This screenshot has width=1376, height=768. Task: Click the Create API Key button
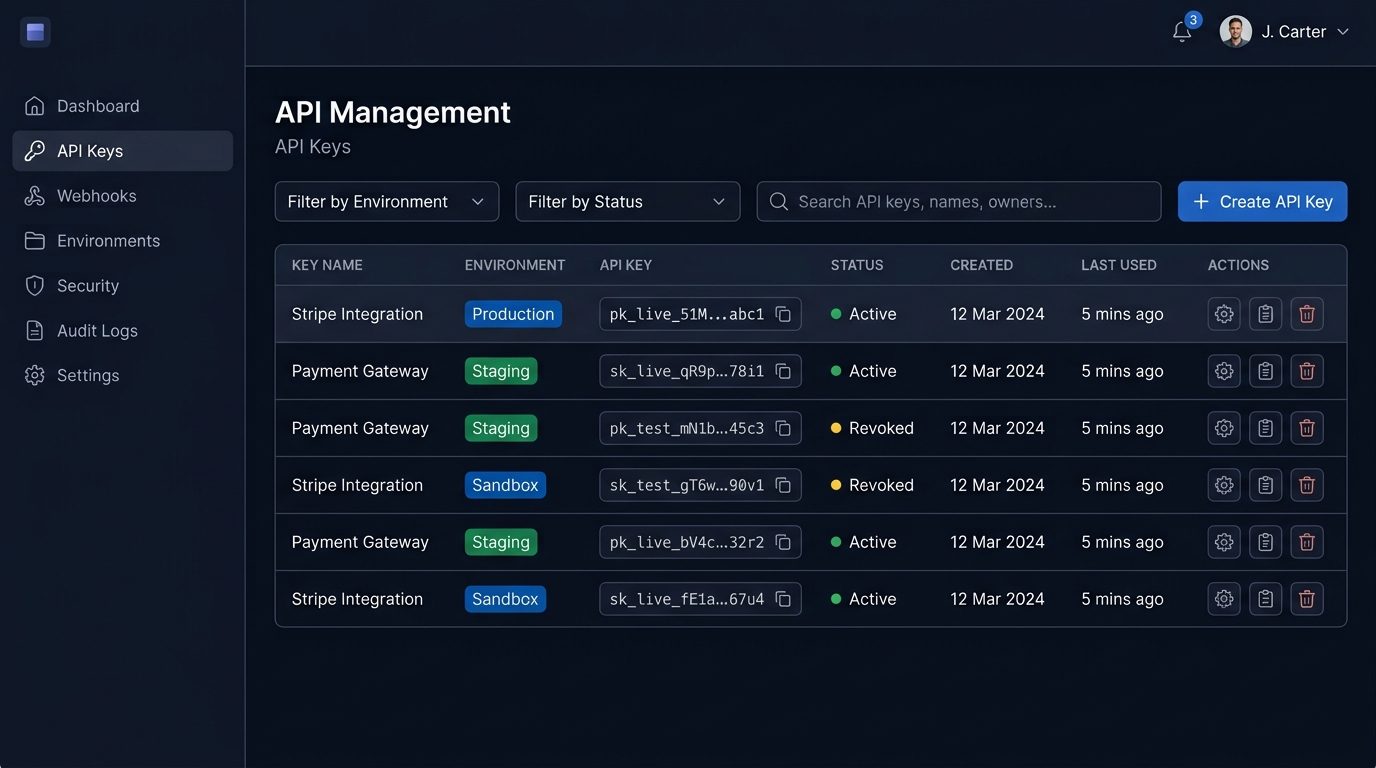(1262, 201)
